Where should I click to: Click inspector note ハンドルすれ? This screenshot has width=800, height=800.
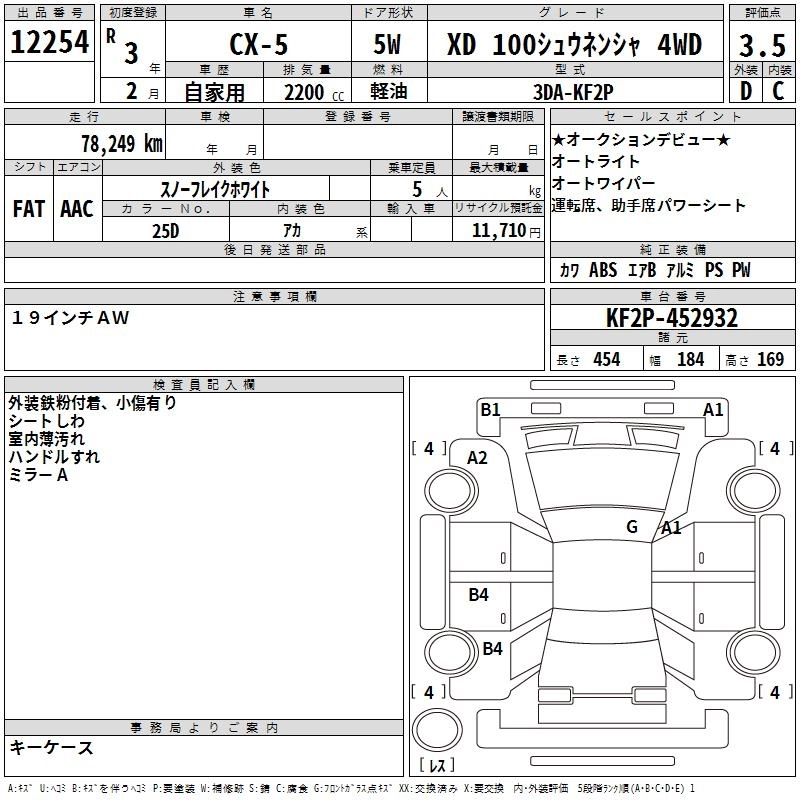coord(54,457)
